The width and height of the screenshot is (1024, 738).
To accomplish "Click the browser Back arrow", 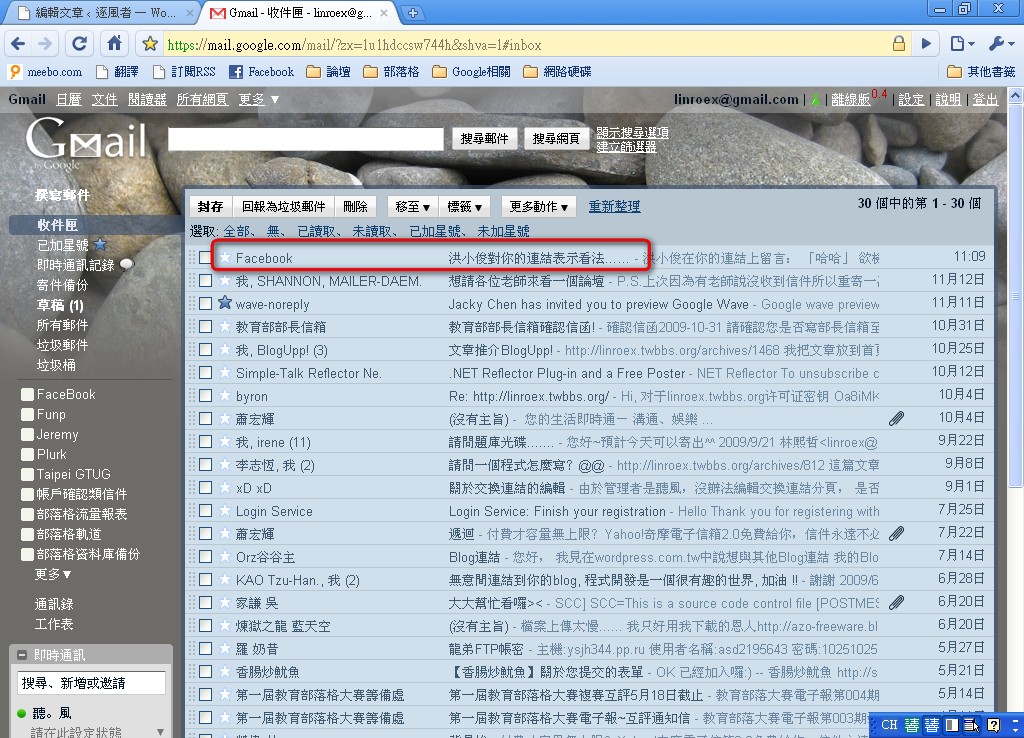I will pos(18,44).
